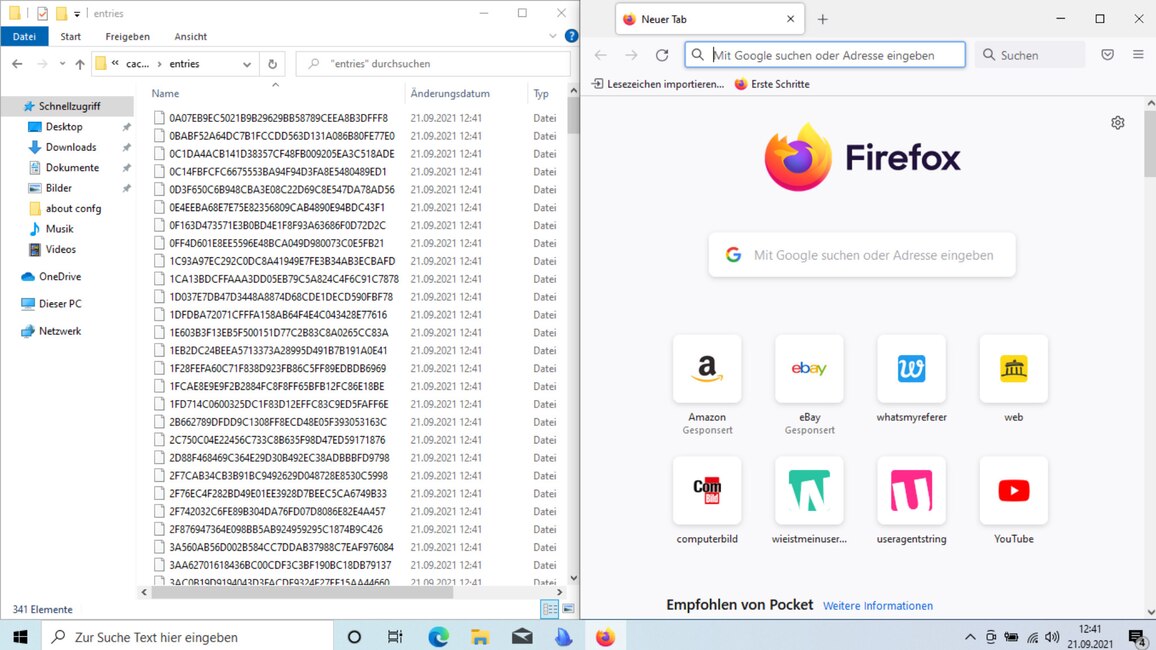Refresh the entries folder in Explorer
The width and height of the screenshot is (1156, 650).
pyautogui.click(x=272, y=63)
